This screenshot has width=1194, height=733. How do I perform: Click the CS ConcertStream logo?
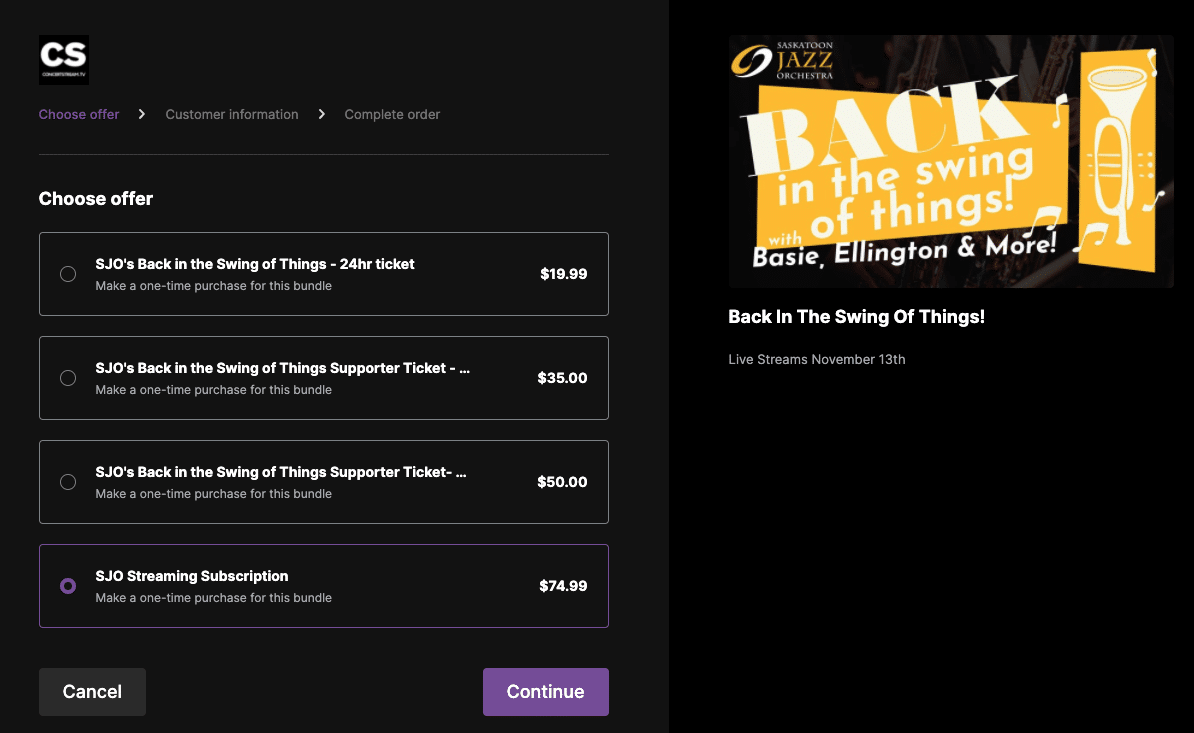tap(64, 59)
